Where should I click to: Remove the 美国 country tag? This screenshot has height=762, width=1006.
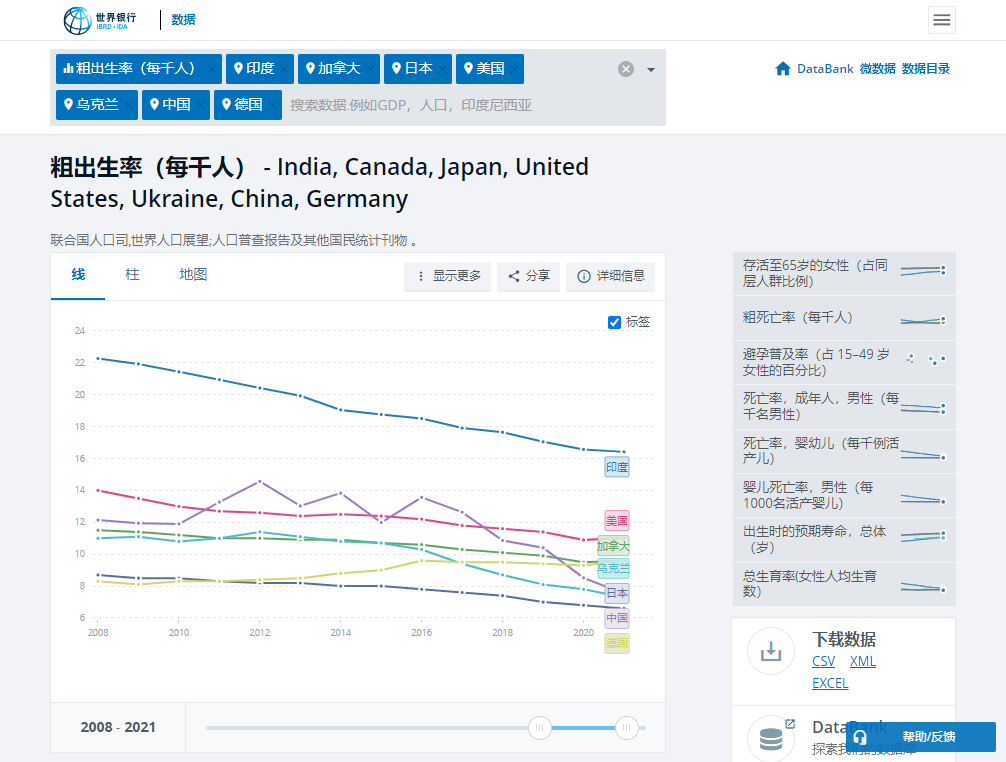[514, 69]
